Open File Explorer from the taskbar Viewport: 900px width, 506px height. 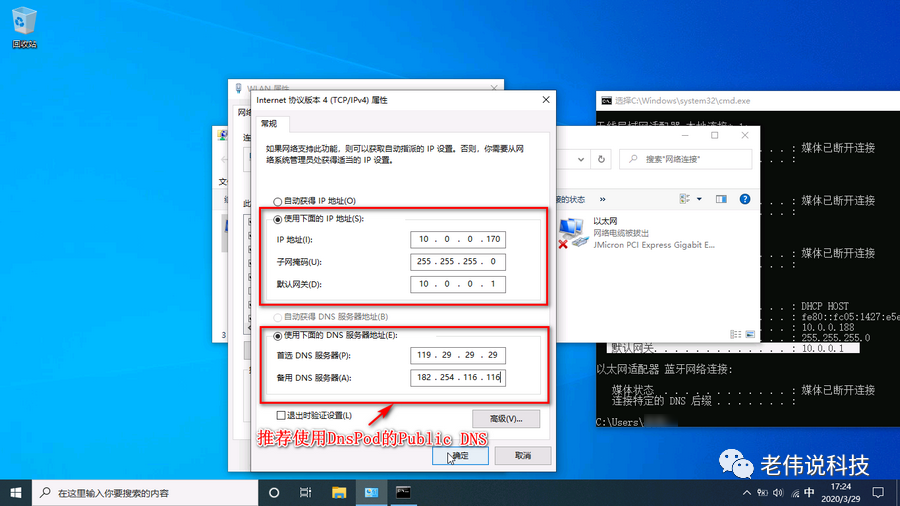(x=339, y=493)
